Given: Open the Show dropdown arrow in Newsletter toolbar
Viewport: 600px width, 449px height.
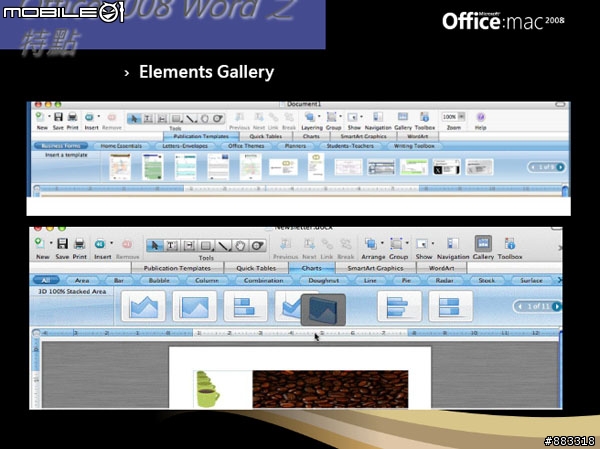Looking at the screenshot, I should [433, 243].
